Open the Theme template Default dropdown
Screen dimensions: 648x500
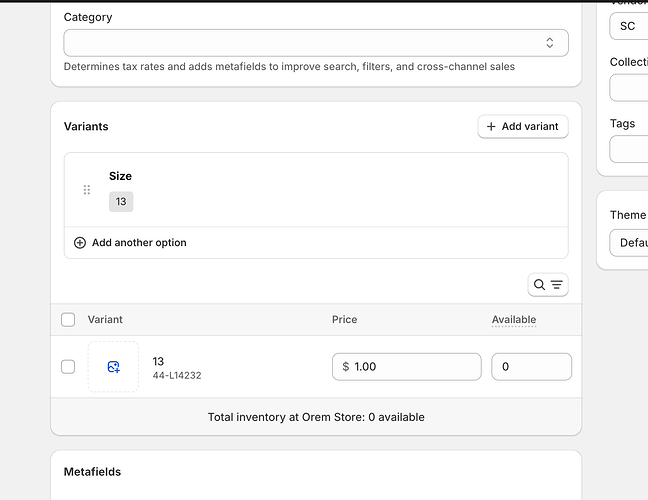[x=629, y=243]
